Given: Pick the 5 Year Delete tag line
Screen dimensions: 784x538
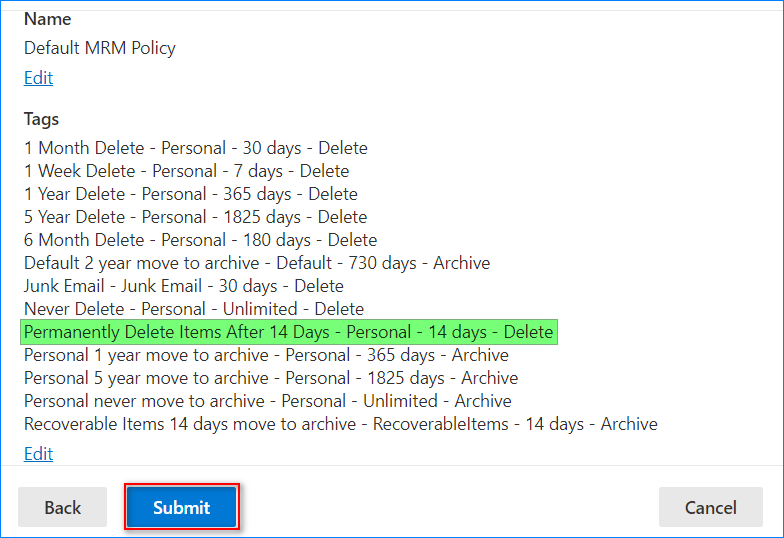Looking at the screenshot, I should click(x=195, y=217).
